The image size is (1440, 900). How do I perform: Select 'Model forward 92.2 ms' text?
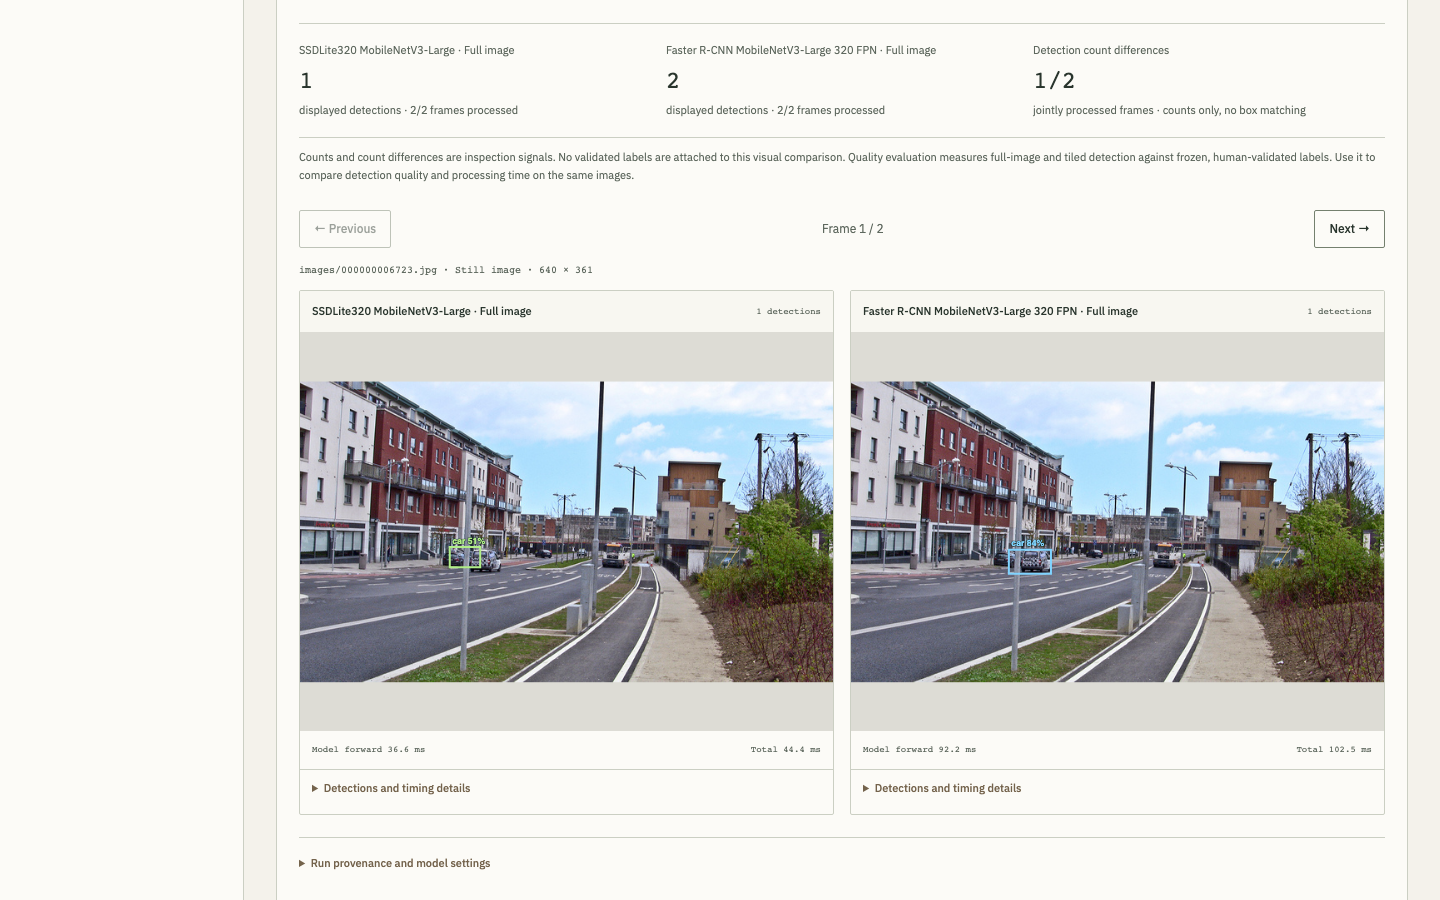(919, 749)
